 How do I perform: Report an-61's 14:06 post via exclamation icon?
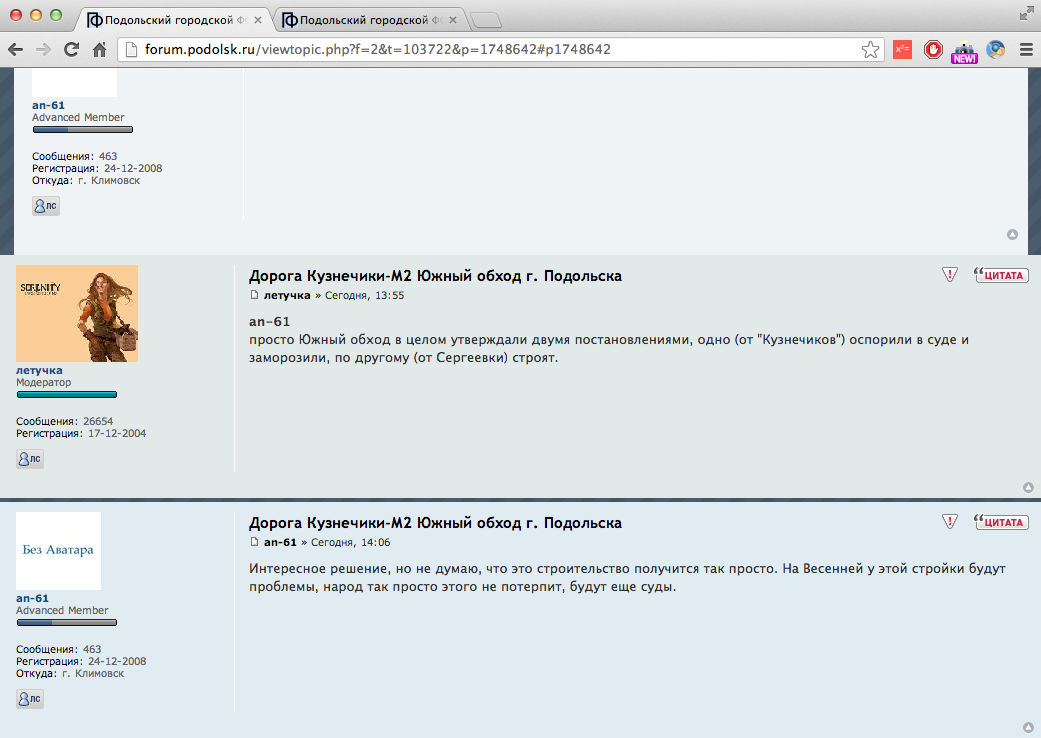950,522
